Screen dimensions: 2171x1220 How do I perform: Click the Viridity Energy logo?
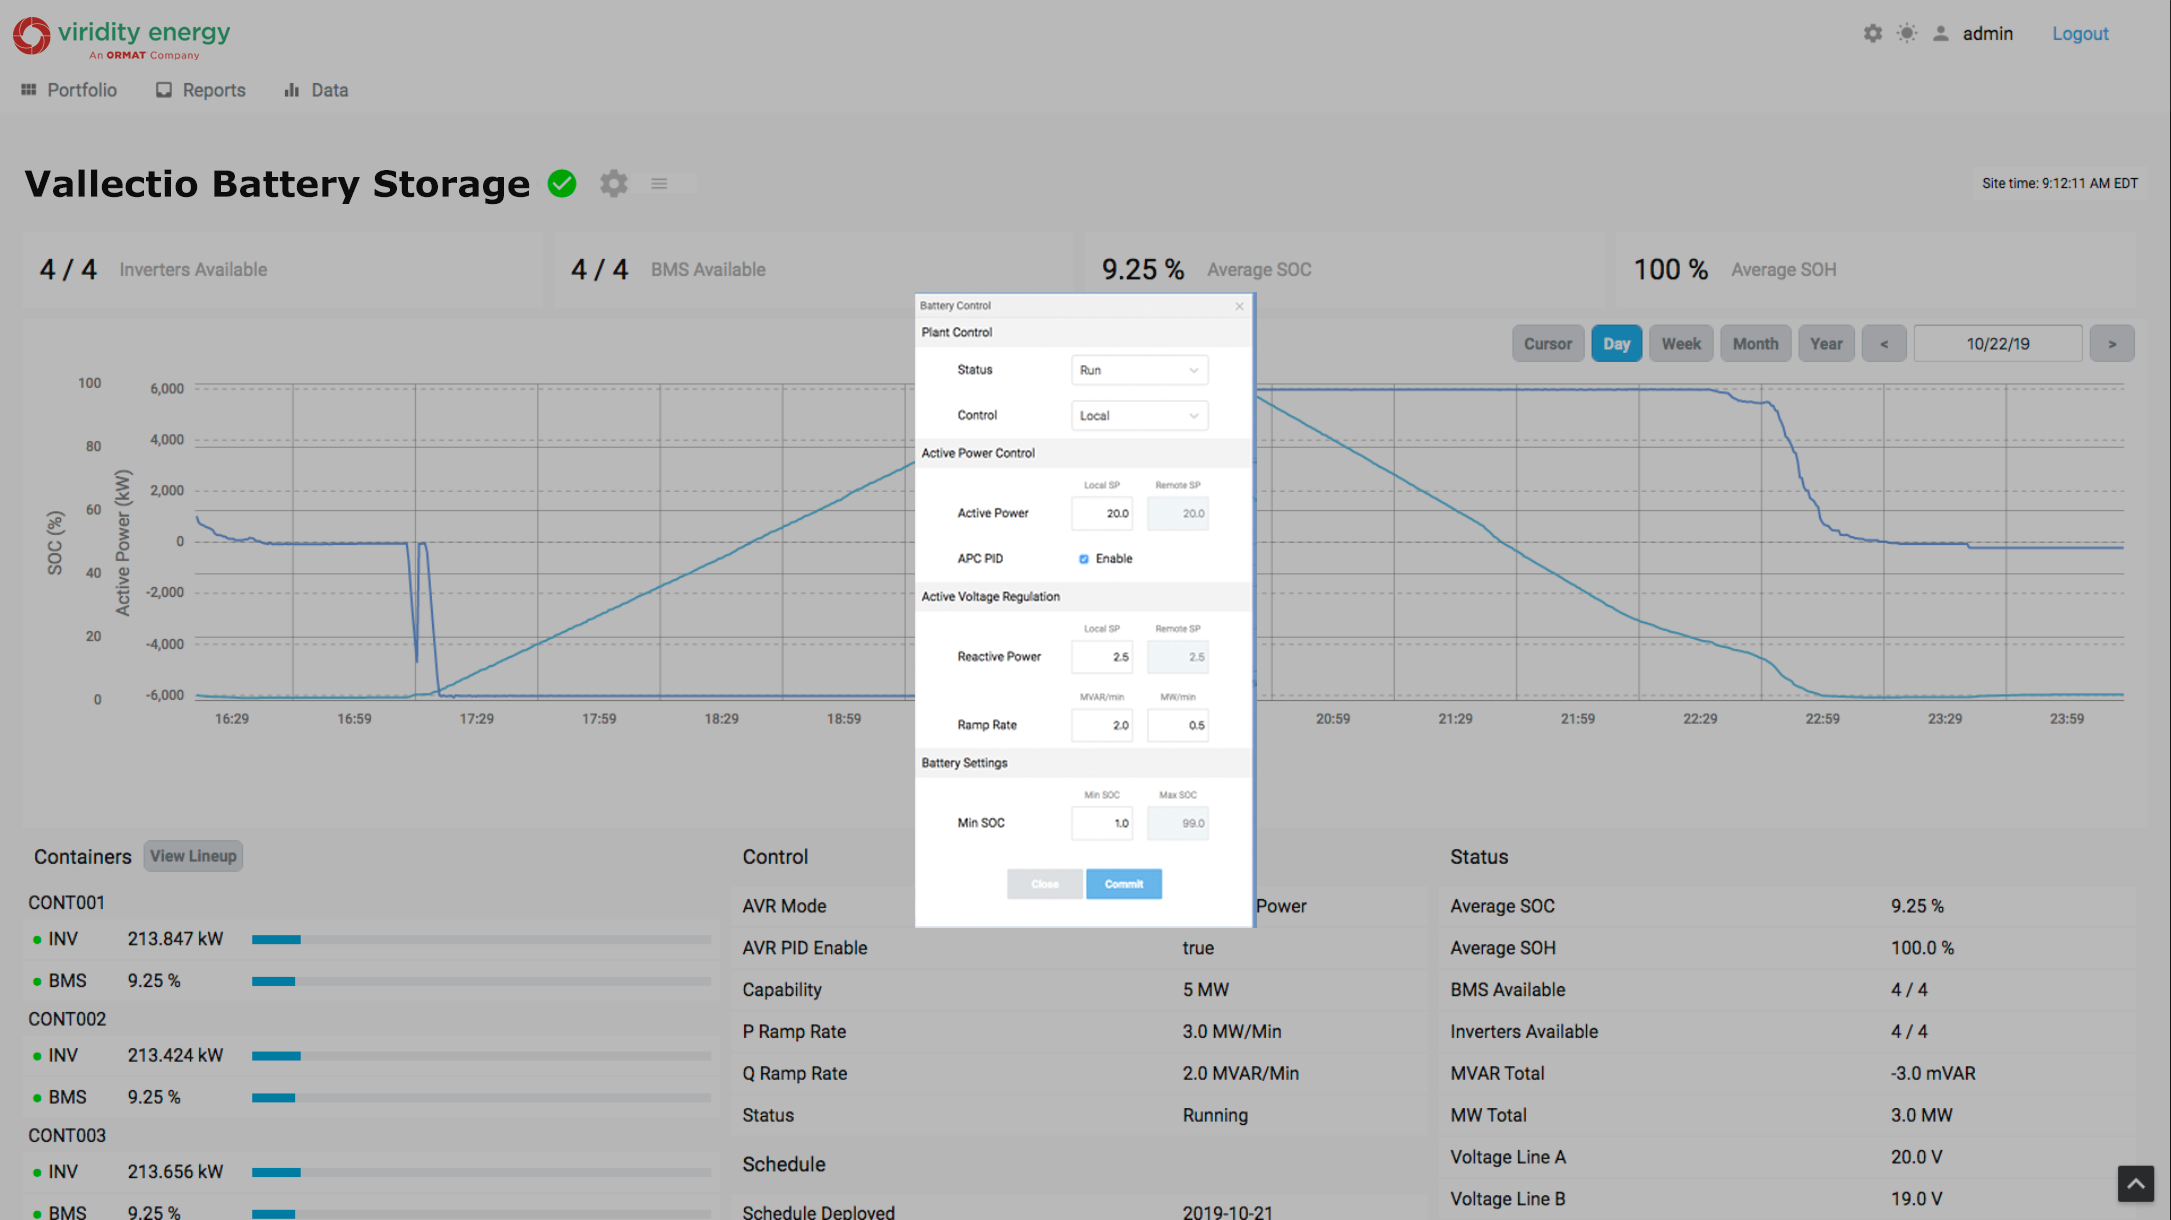click(x=121, y=37)
